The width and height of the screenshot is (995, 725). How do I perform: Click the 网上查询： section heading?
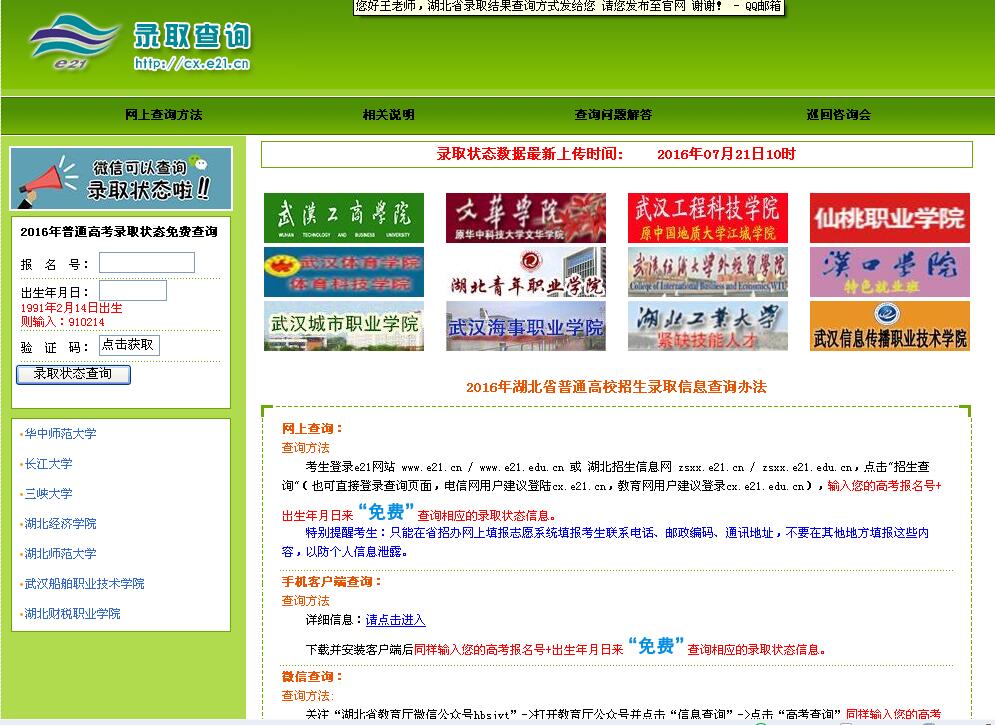pos(312,429)
